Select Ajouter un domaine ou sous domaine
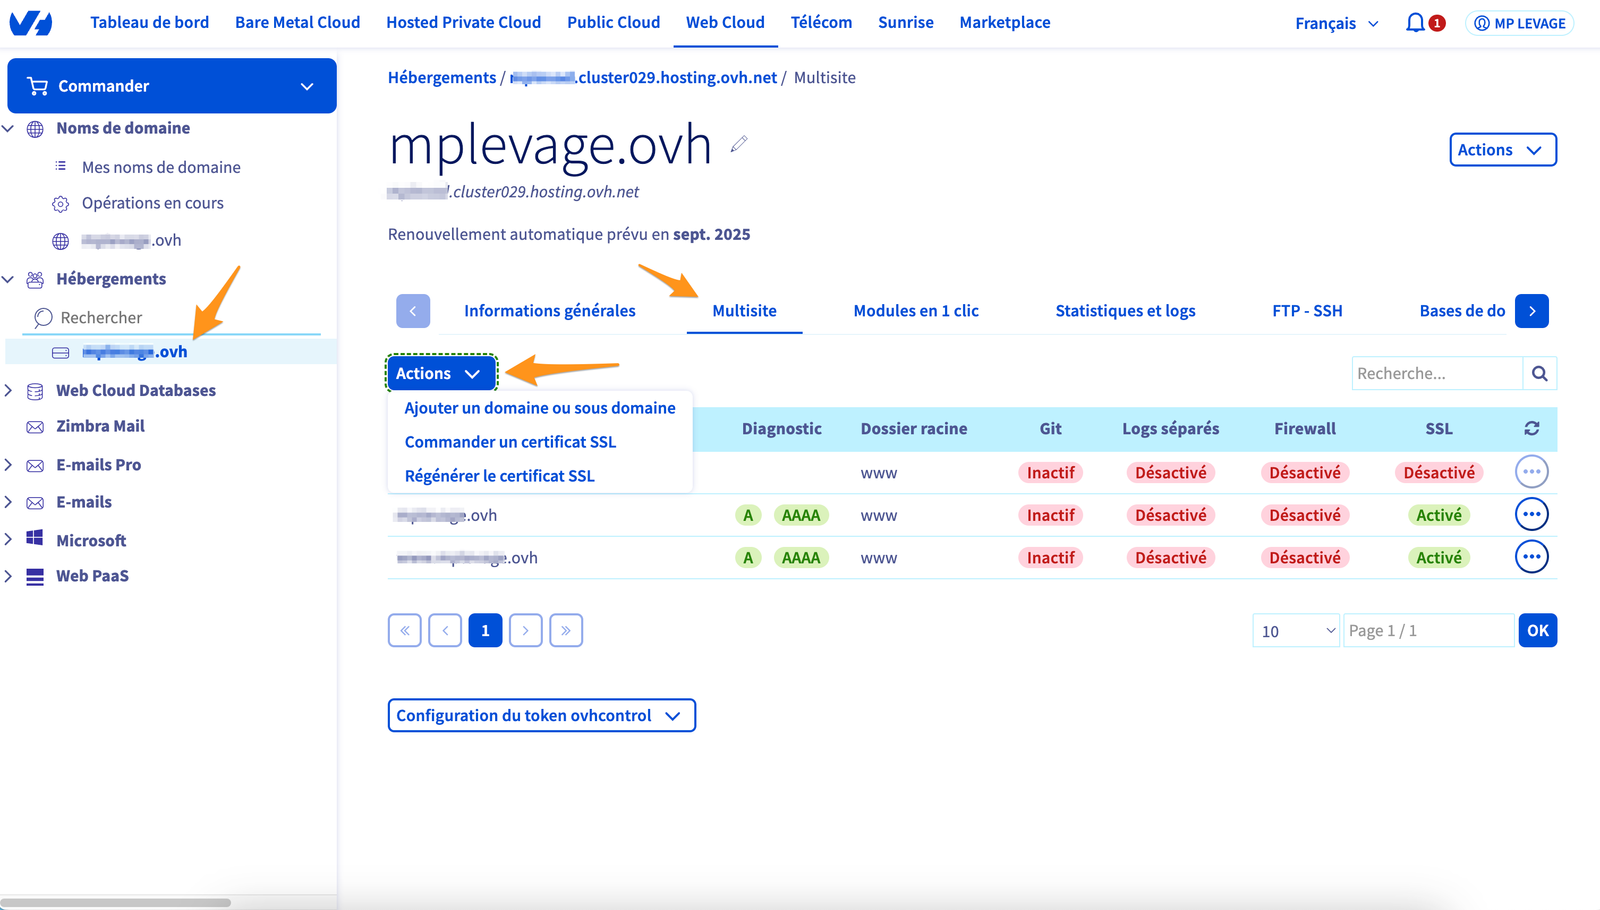 (x=540, y=408)
